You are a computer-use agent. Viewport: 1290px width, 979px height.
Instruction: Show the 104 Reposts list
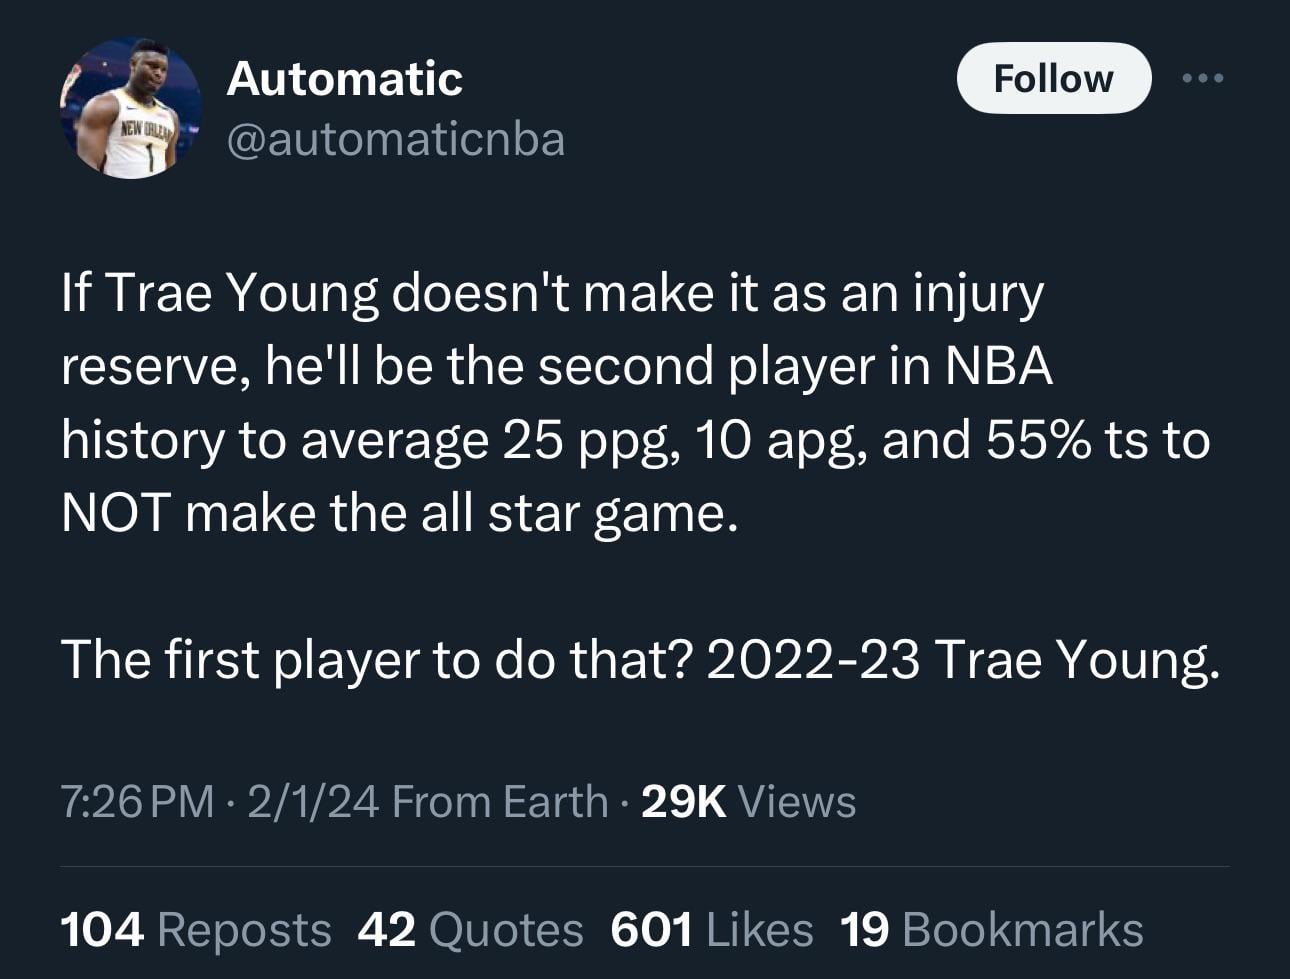pos(196,929)
